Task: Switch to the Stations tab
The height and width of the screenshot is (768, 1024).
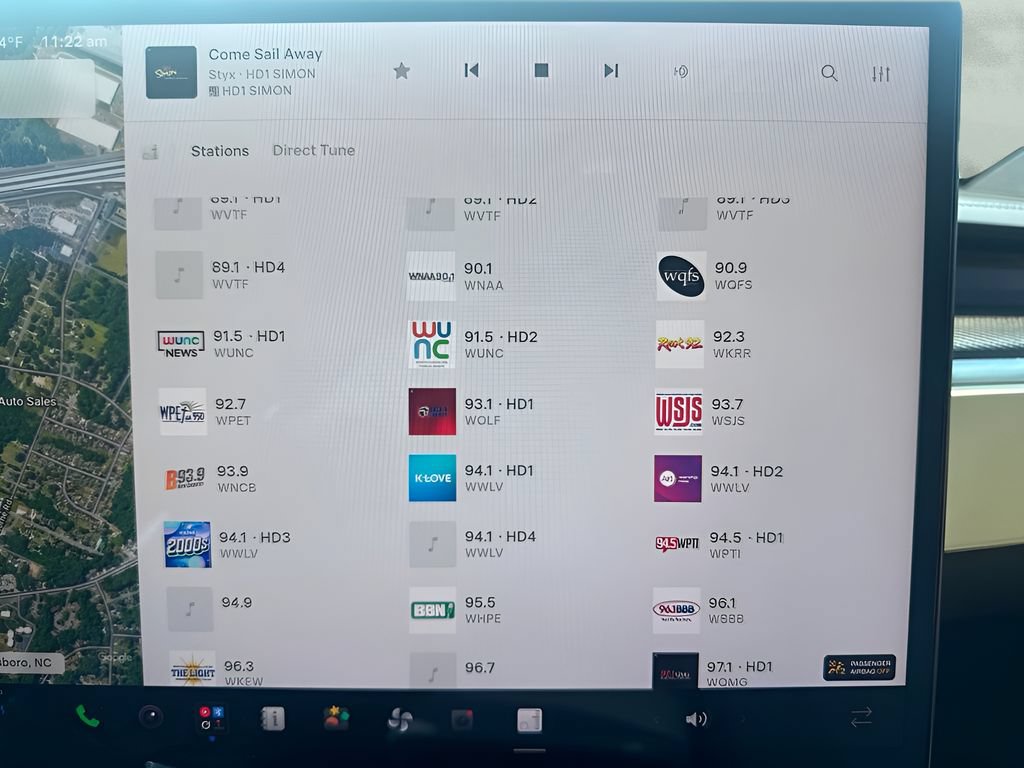Action: (219, 151)
